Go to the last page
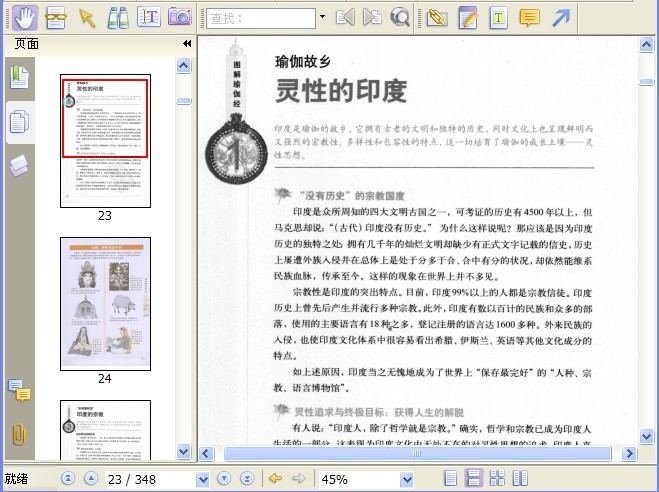This screenshot has height=492, width=659. 247,478
